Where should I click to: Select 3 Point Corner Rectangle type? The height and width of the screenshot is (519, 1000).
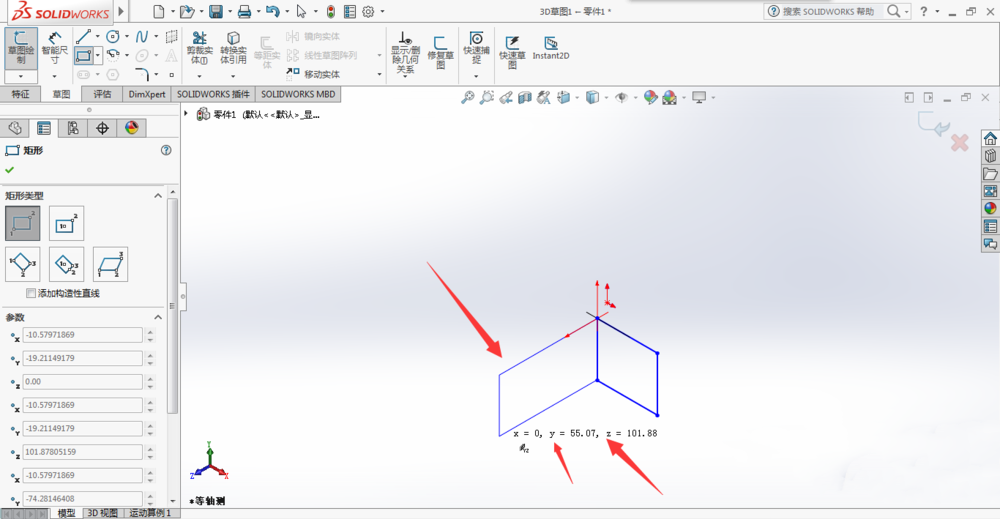click(x=22, y=264)
